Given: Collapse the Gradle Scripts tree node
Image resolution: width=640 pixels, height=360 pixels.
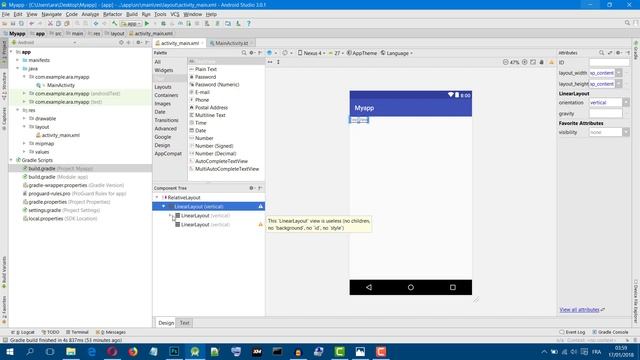Looking at the screenshot, I should [11, 160].
